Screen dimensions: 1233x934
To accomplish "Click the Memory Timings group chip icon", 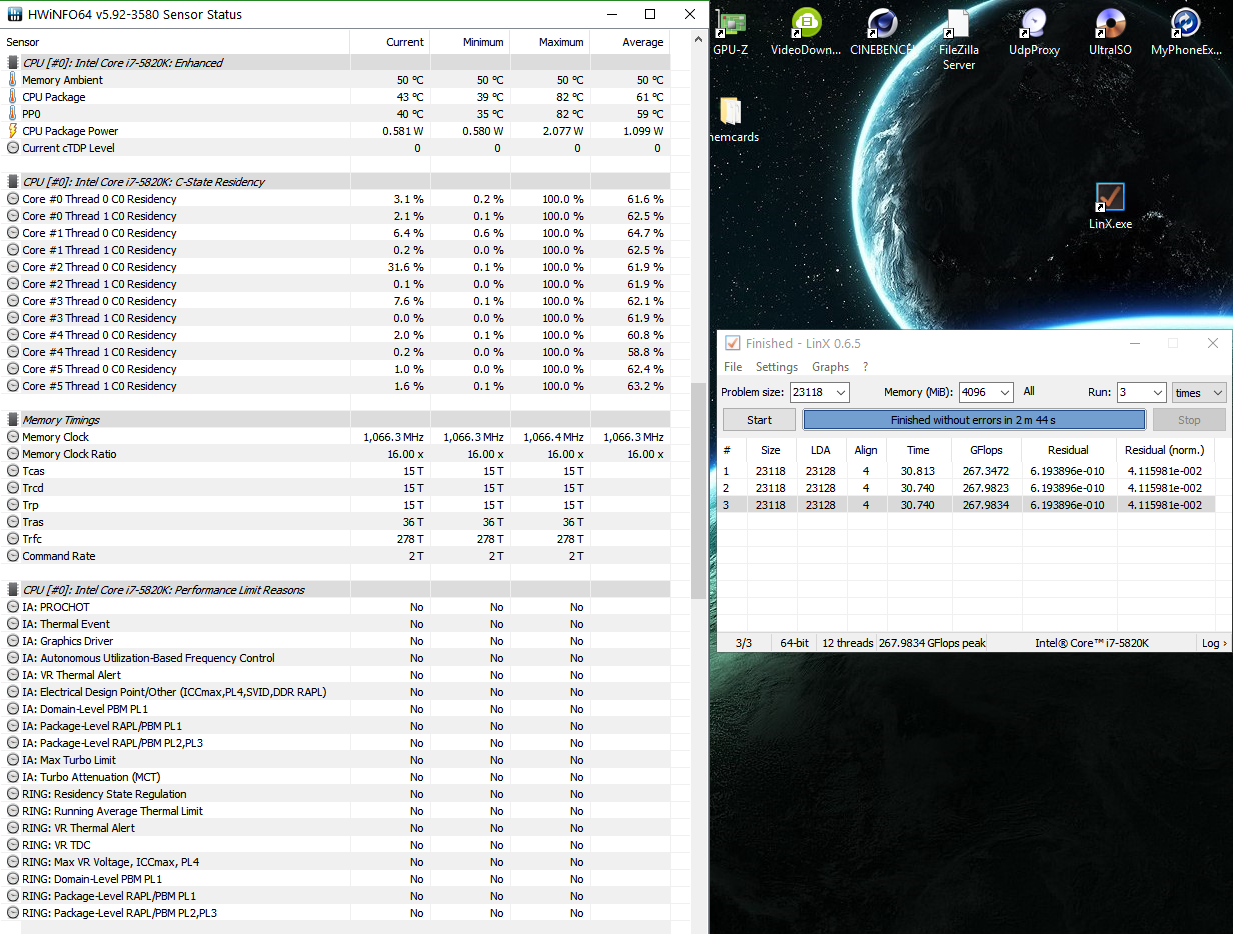I will (x=13, y=420).
